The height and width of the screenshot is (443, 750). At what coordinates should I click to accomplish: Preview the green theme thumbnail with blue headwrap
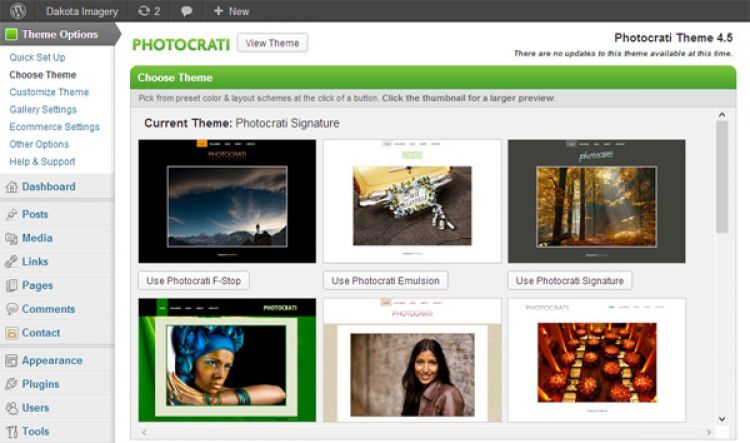tap(227, 360)
